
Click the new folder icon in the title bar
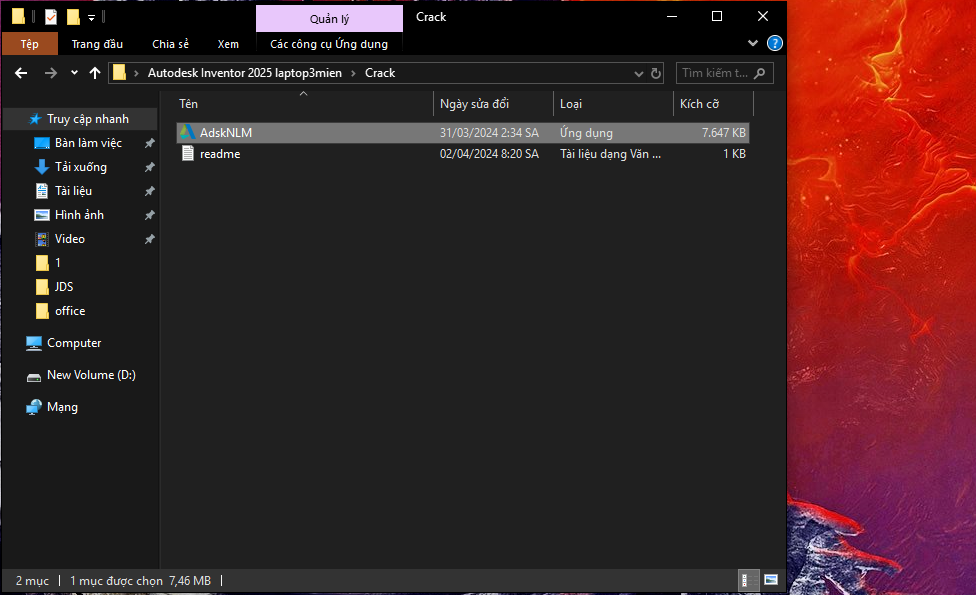point(73,17)
